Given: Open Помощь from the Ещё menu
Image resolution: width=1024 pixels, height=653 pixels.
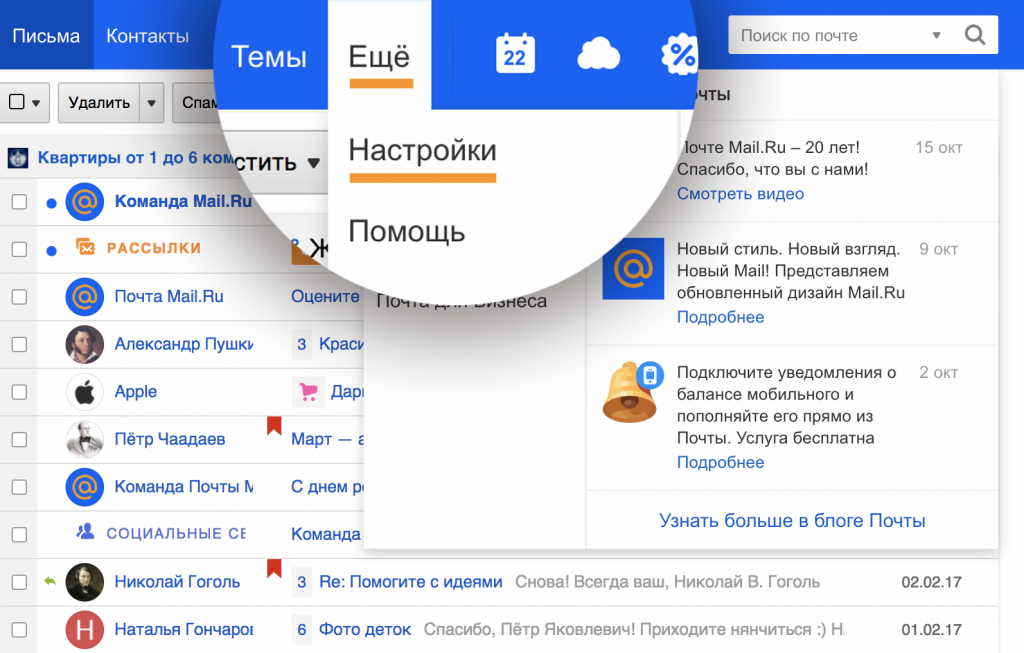Looking at the screenshot, I should click(x=406, y=232).
